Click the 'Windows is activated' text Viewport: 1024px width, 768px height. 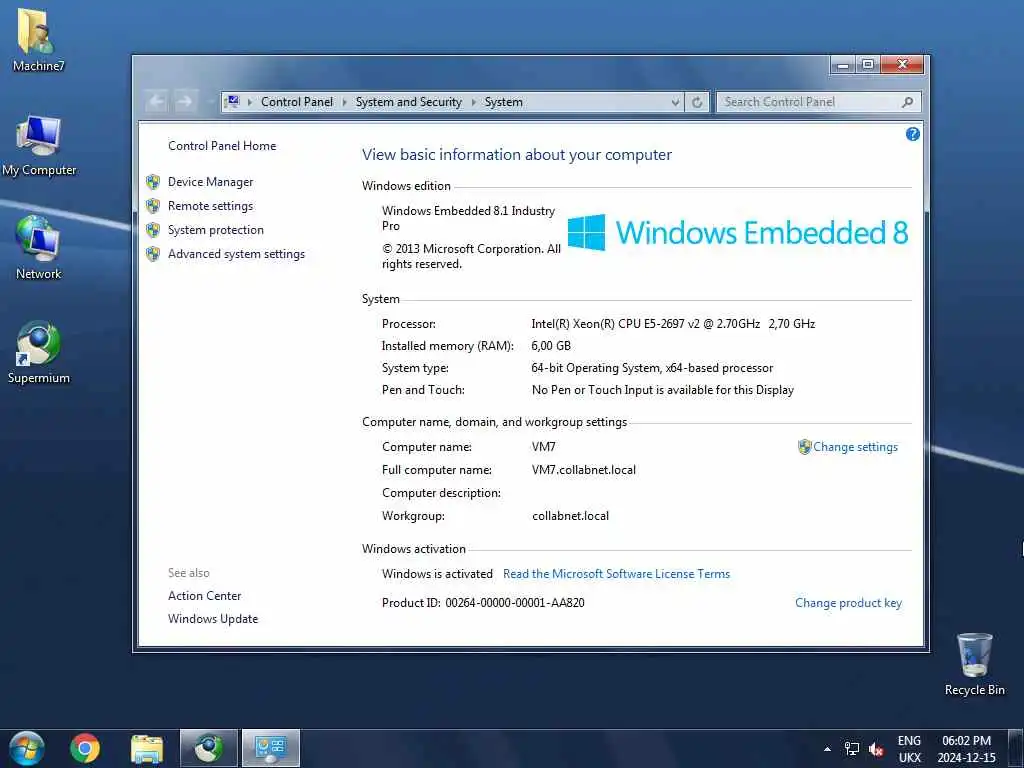tap(437, 573)
